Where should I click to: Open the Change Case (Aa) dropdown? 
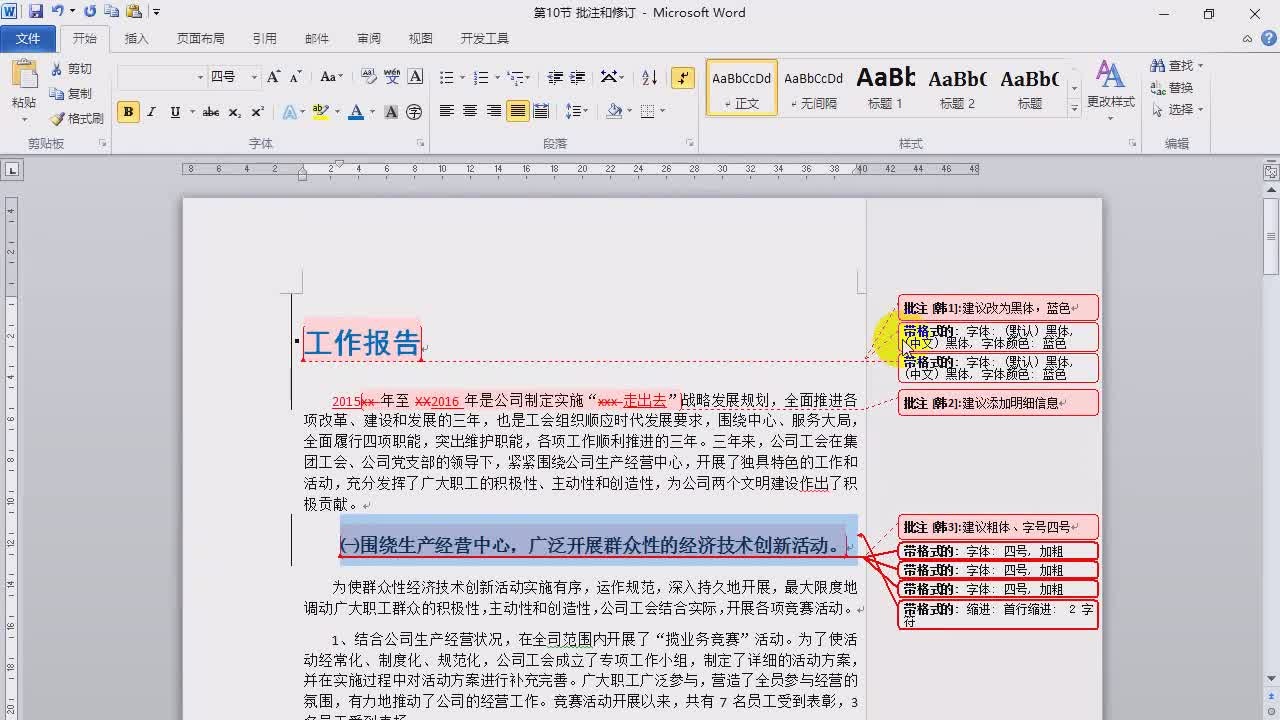(331, 77)
